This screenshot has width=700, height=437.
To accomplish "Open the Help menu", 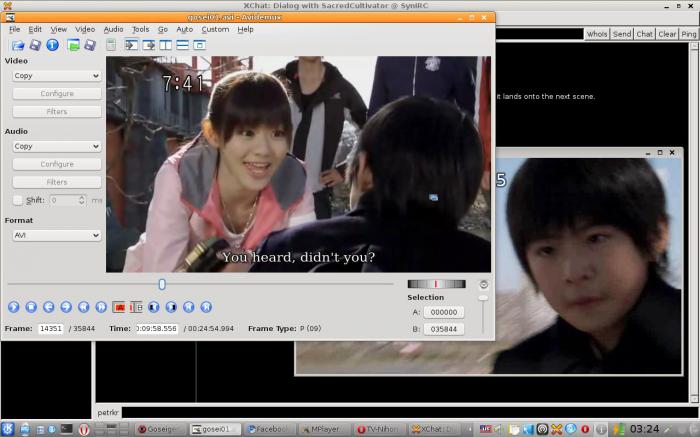I will [x=245, y=29].
